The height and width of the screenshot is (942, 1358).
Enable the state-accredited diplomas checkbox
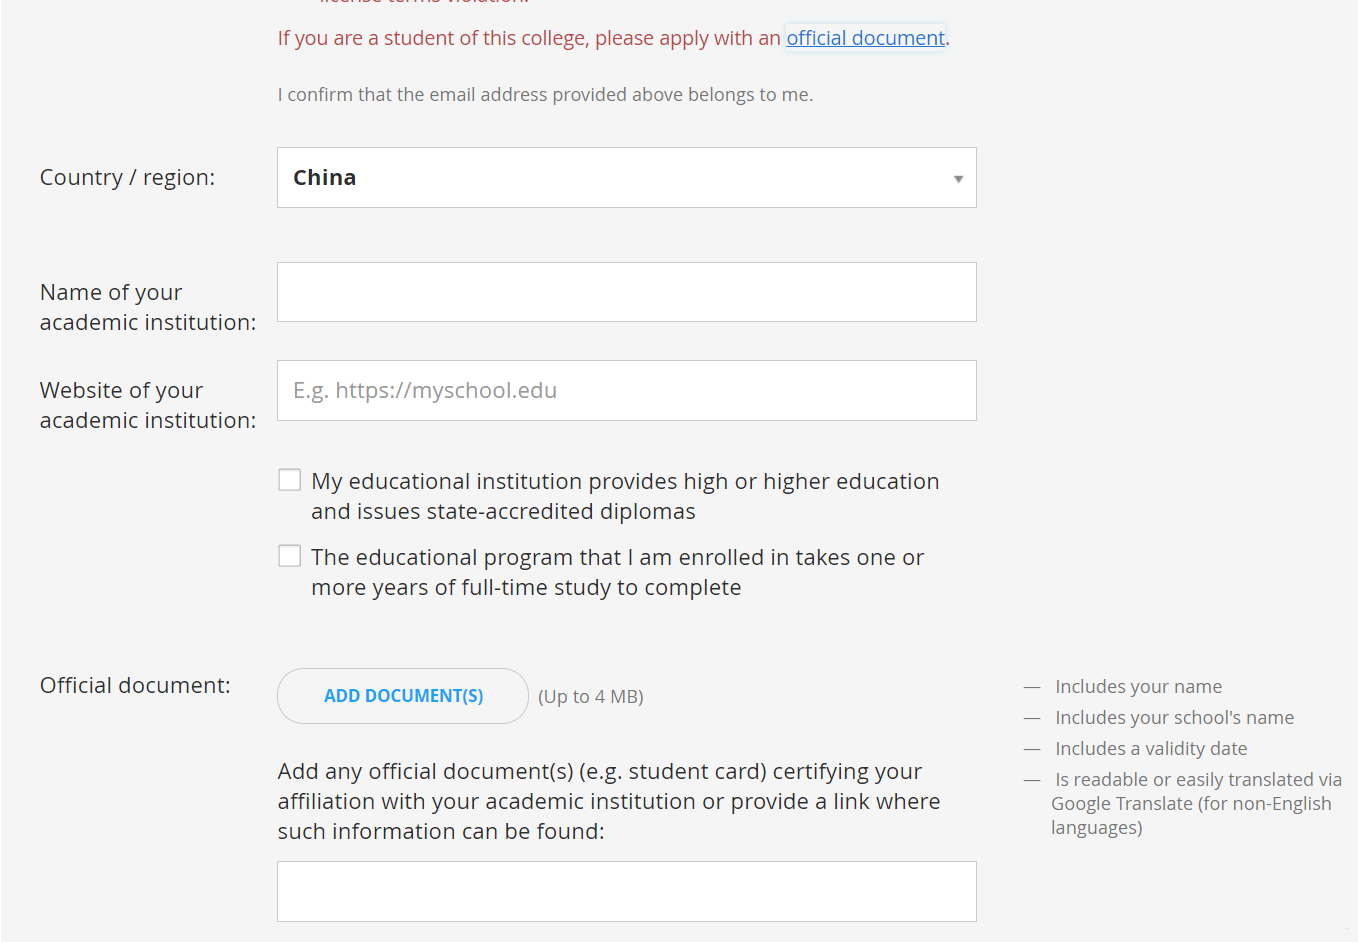click(x=289, y=479)
